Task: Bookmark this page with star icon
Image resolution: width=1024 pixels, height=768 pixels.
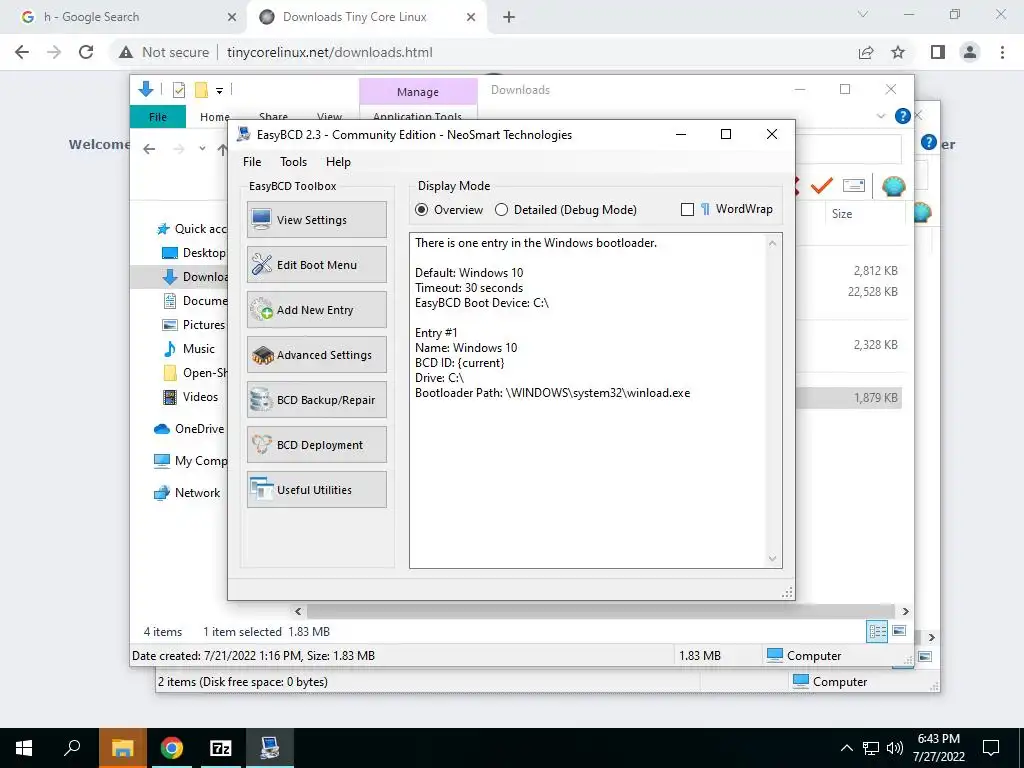Action: pyautogui.click(x=898, y=52)
